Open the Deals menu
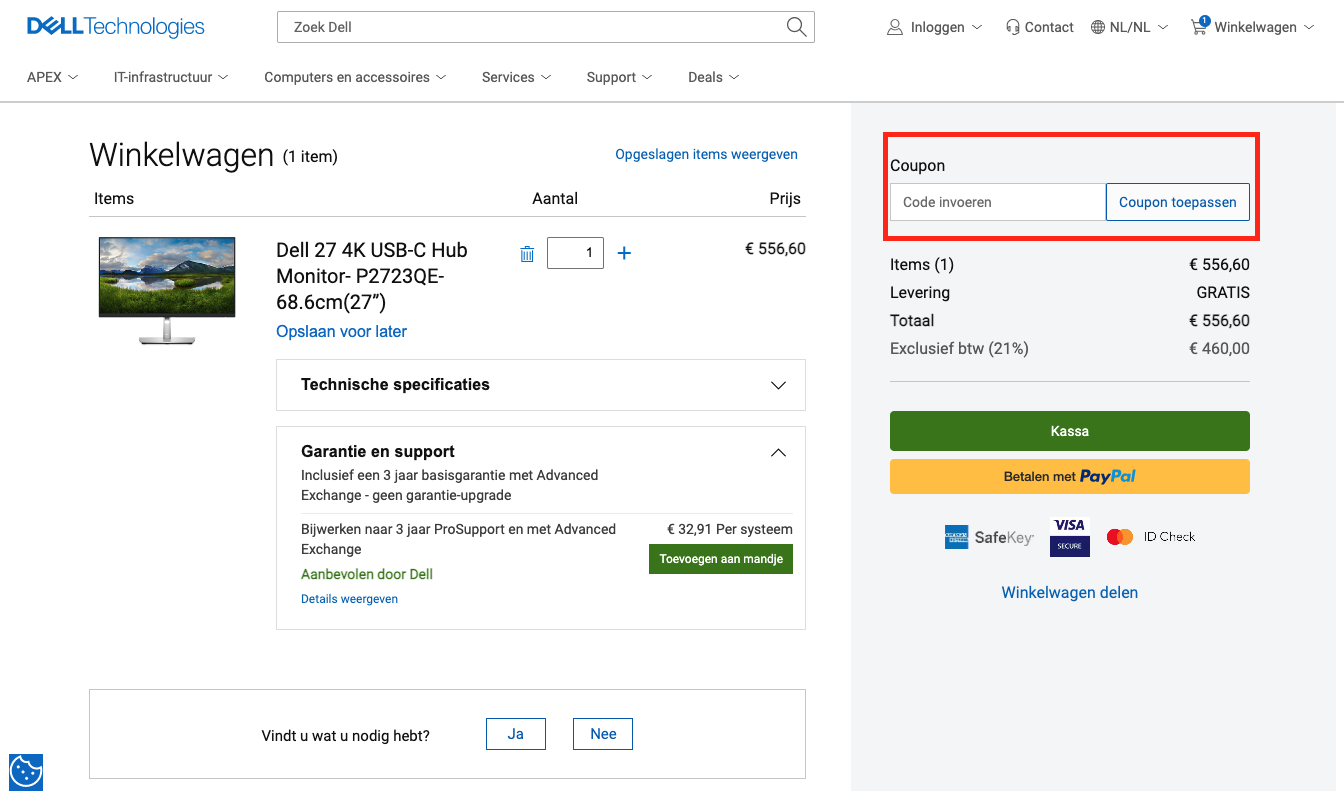1344x791 pixels. pos(714,77)
